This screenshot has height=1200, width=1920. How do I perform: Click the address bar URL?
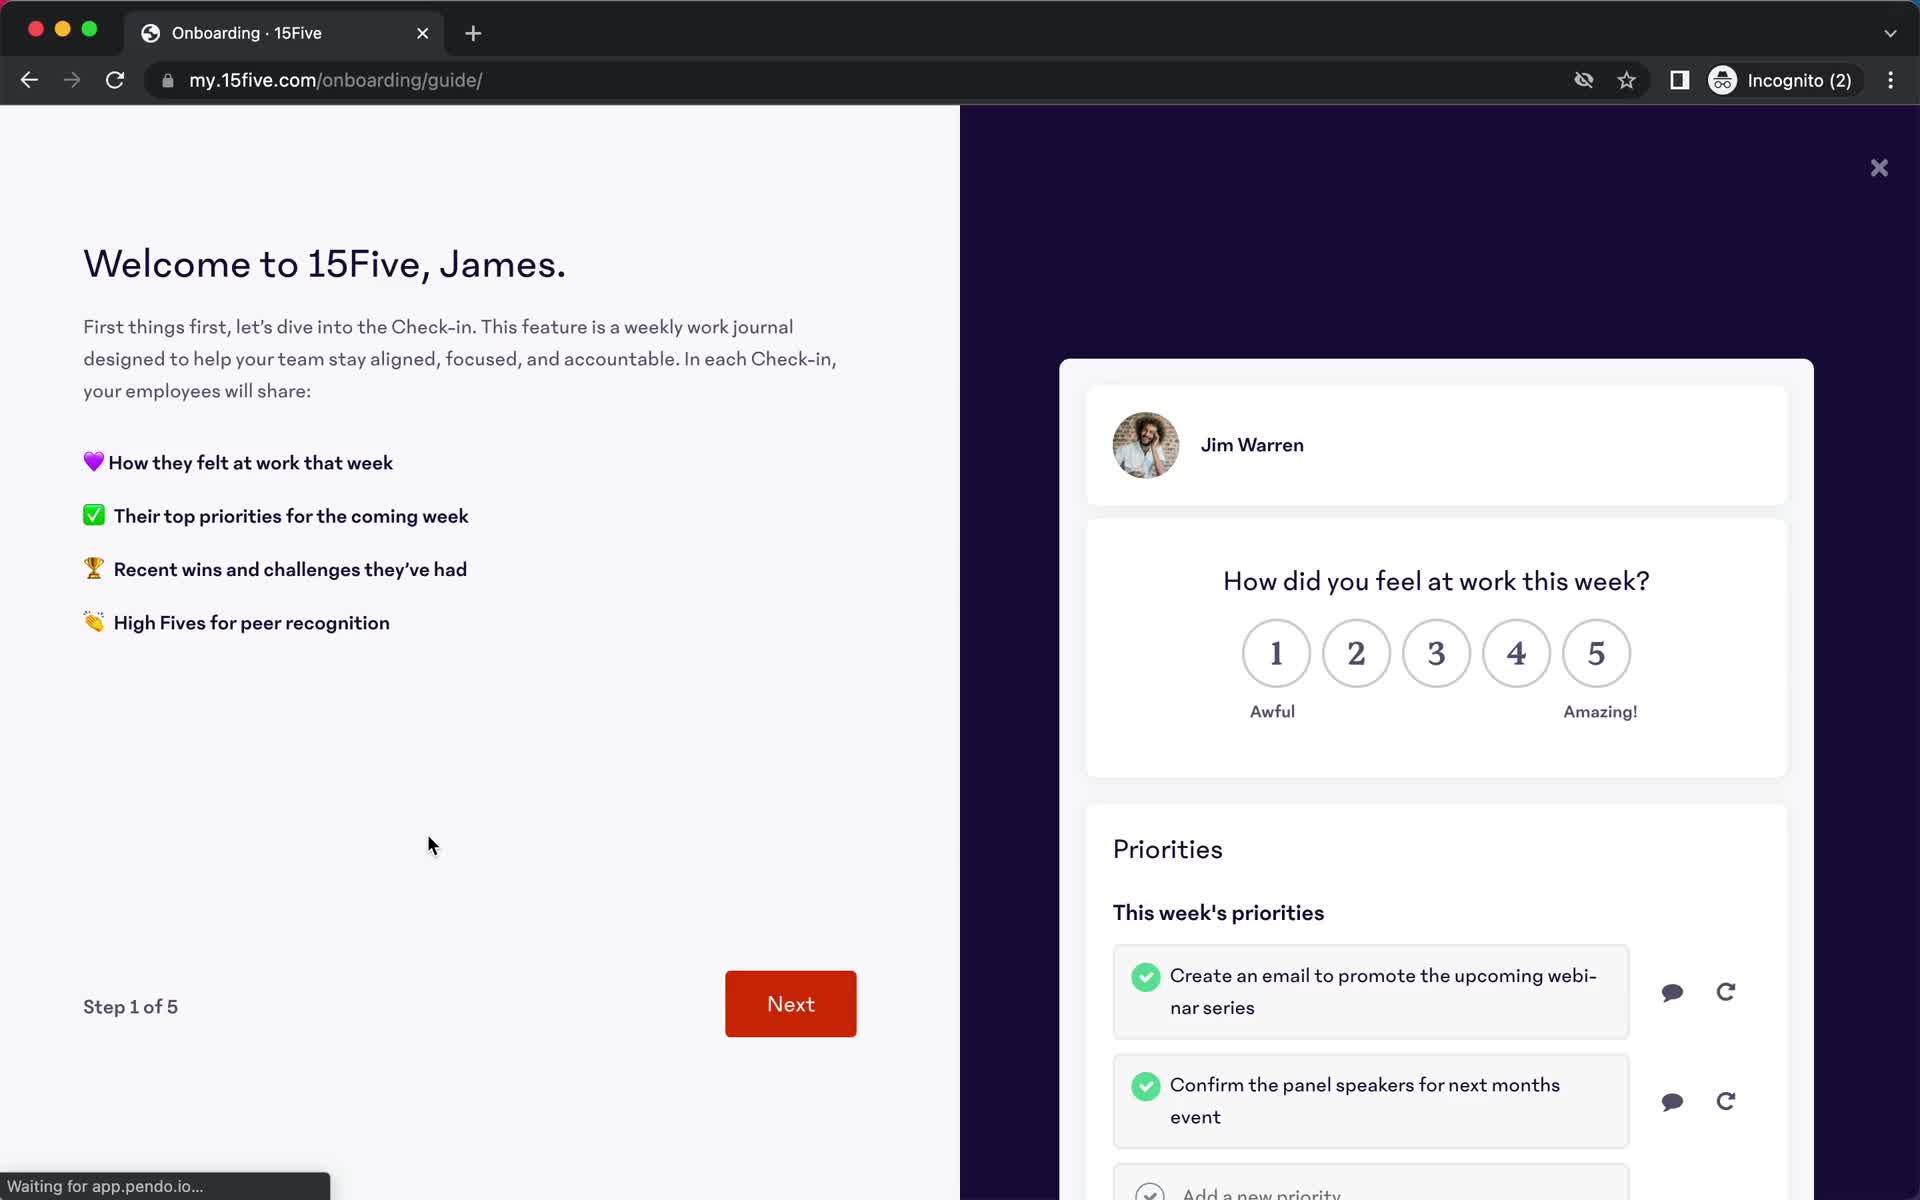[x=336, y=80]
